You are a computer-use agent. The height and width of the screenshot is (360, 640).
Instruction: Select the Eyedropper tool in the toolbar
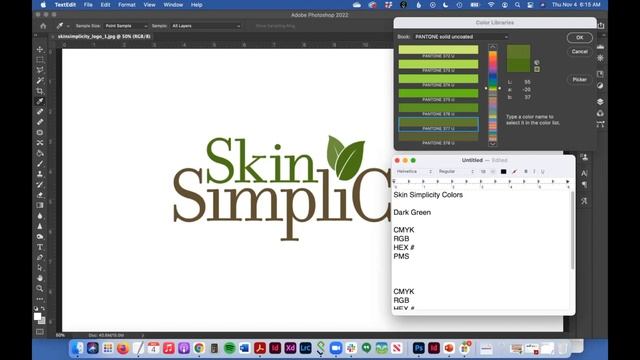click(x=40, y=101)
